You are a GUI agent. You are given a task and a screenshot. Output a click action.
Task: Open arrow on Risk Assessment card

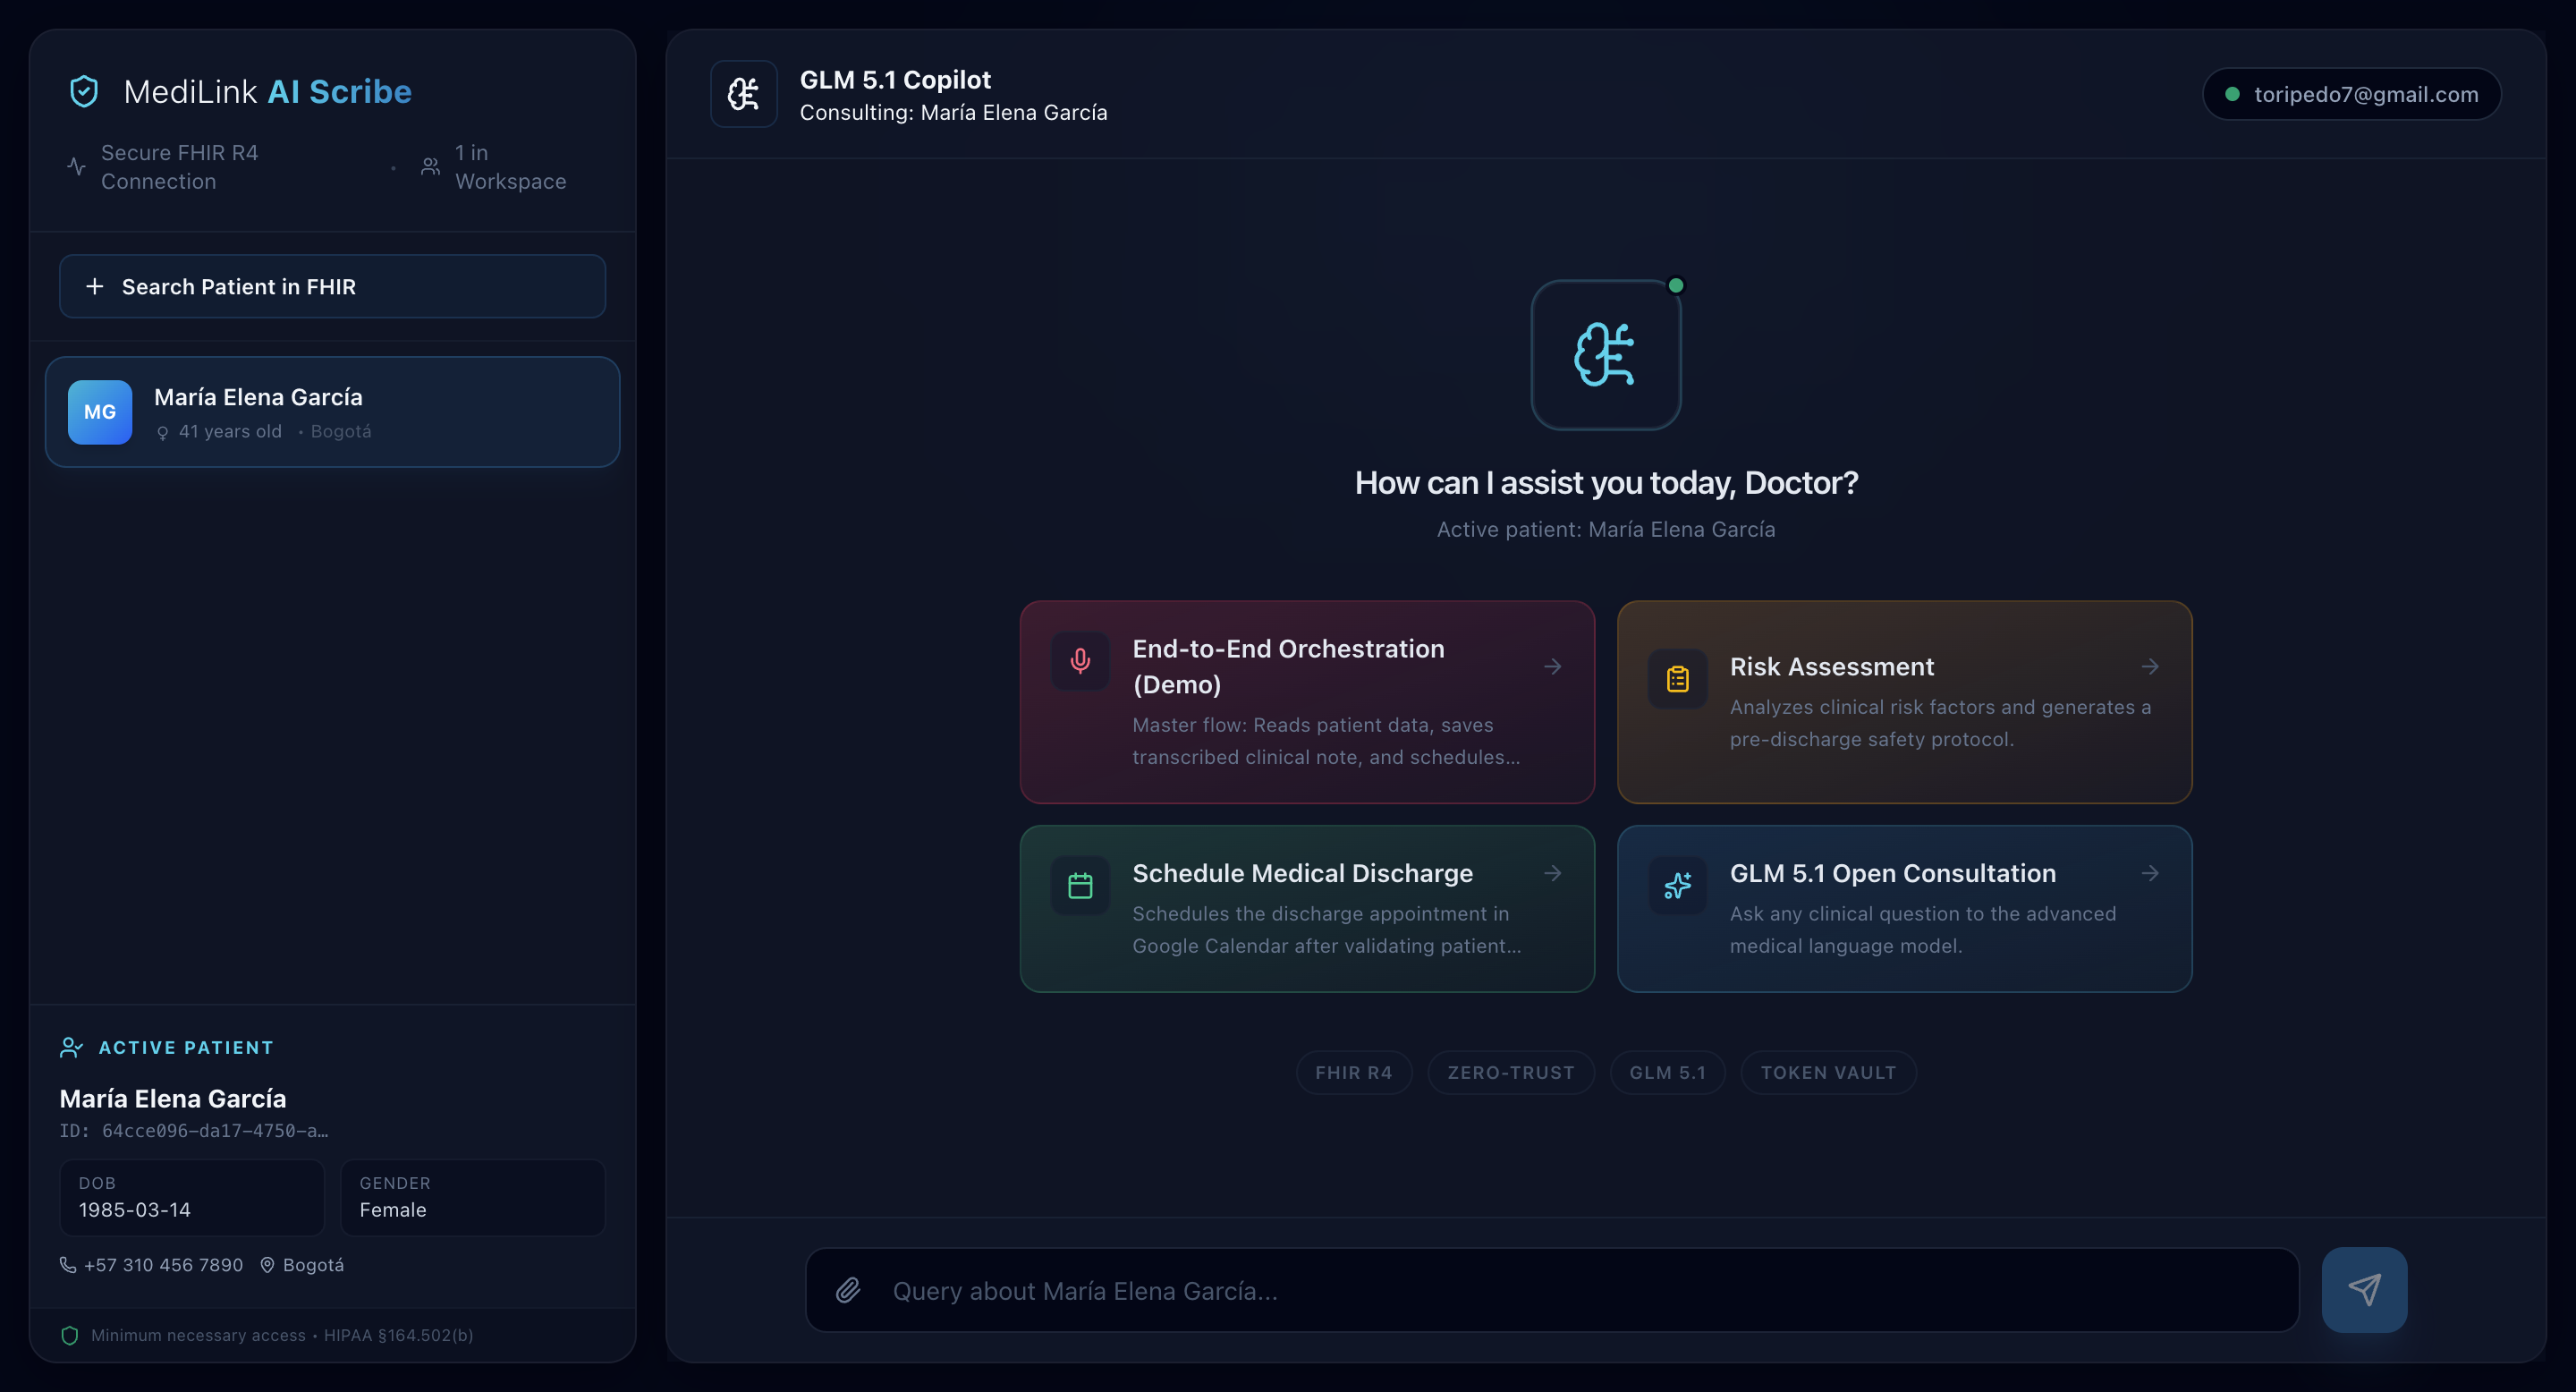click(2149, 667)
